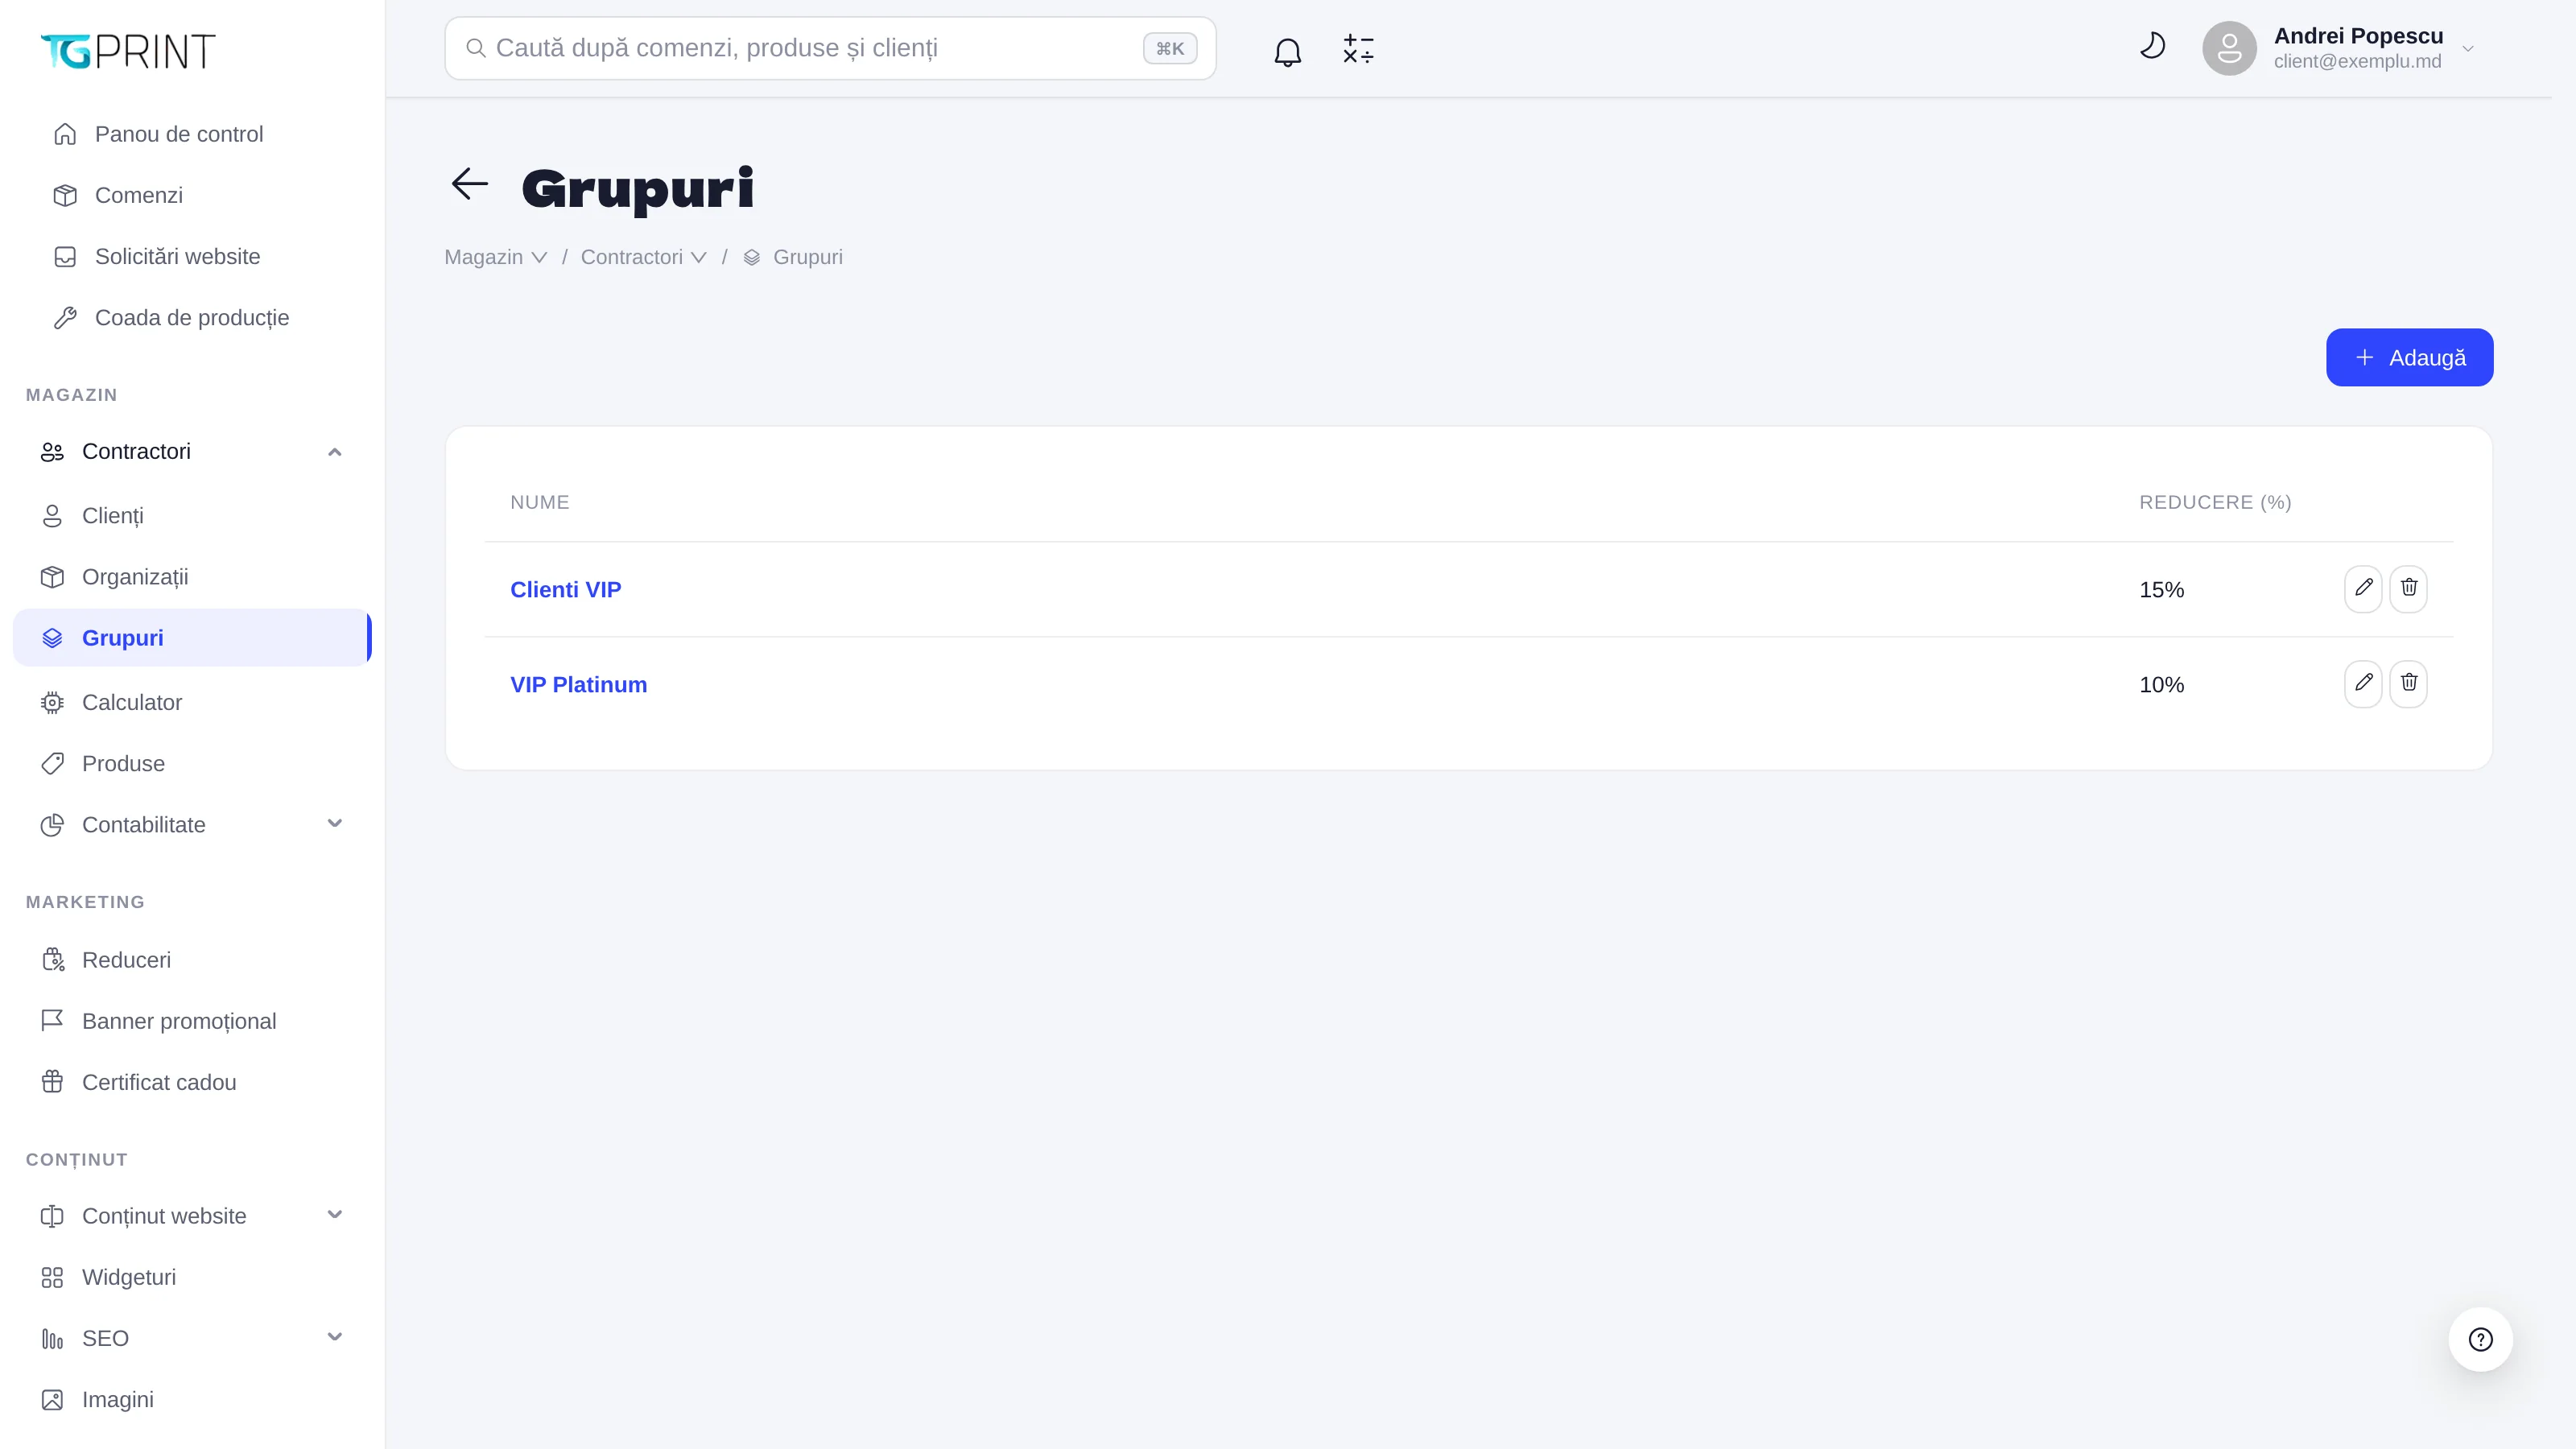The image size is (2576, 1449).
Task: Open the Clienti VIP group link
Action: coord(565,589)
